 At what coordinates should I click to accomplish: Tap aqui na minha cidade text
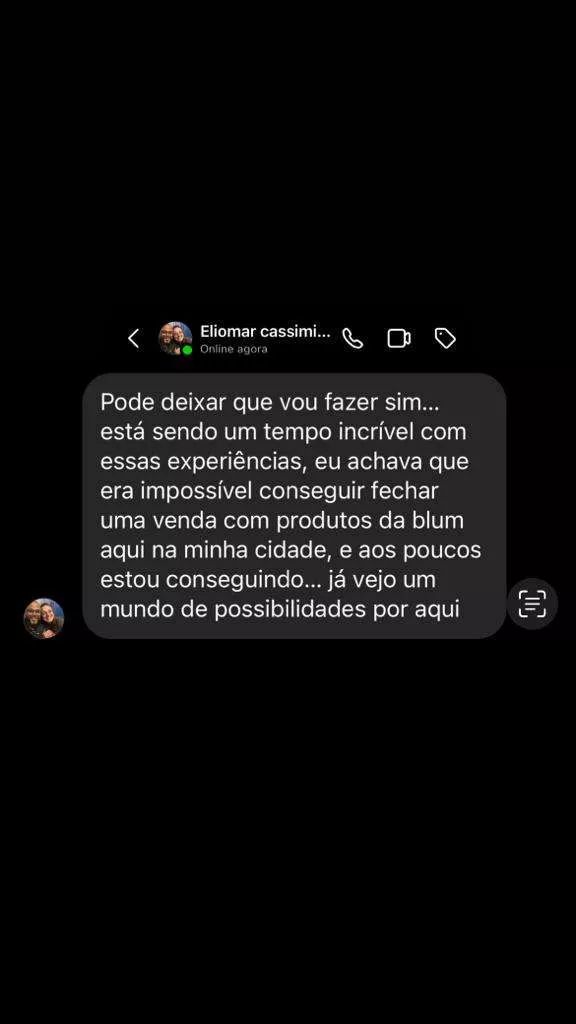(x=214, y=550)
